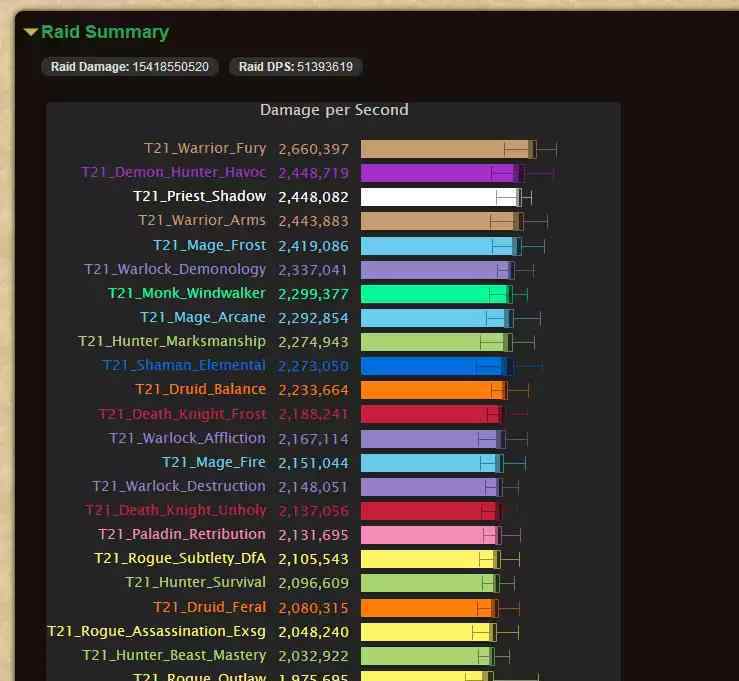Click the T21_Monk_Windwalker label

click(187, 294)
